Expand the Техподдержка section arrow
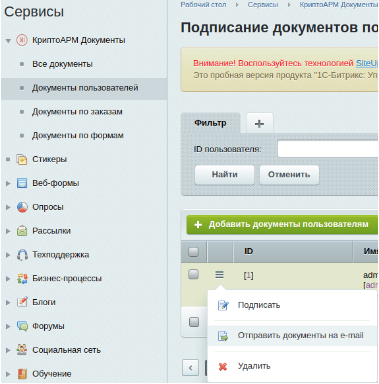The height and width of the screenshot is (384, 379). 8,255
